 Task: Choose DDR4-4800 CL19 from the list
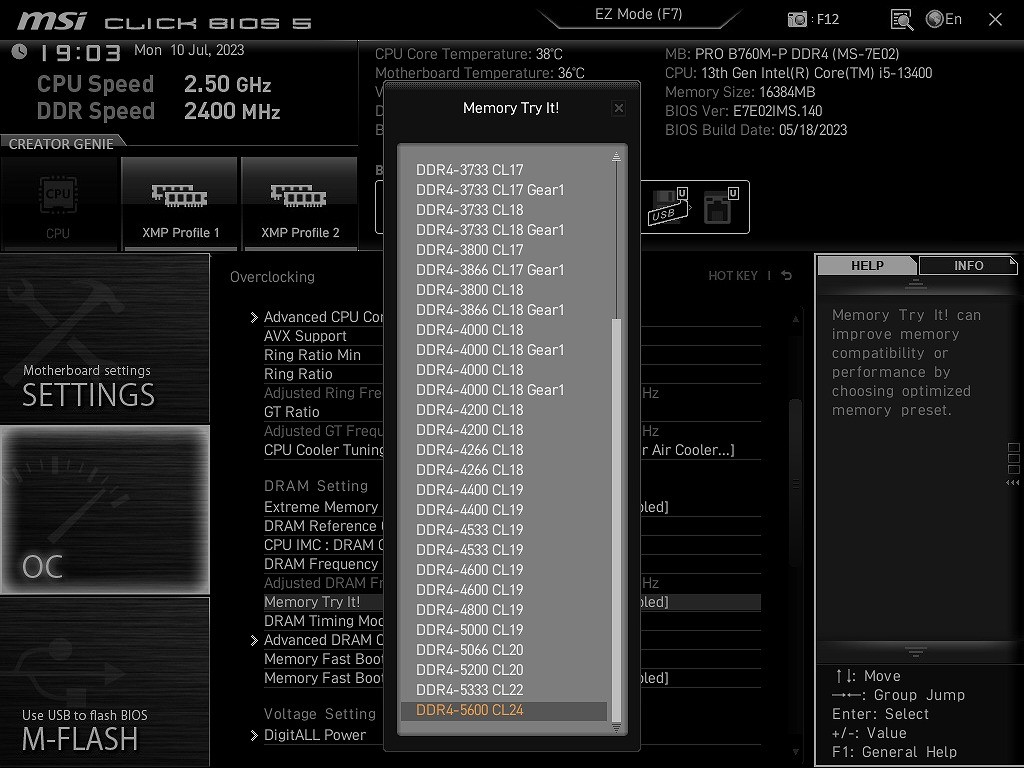[469, 610]
